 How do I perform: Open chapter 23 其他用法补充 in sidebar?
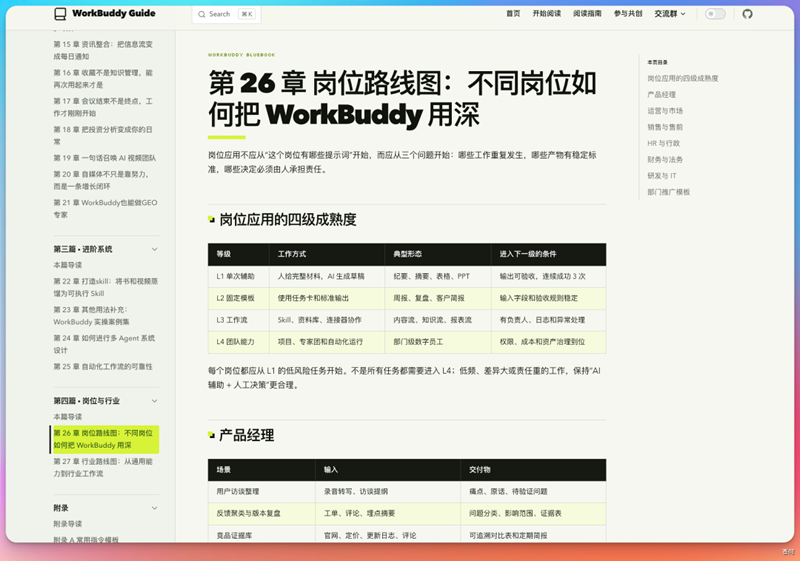[x=91, y=316]
